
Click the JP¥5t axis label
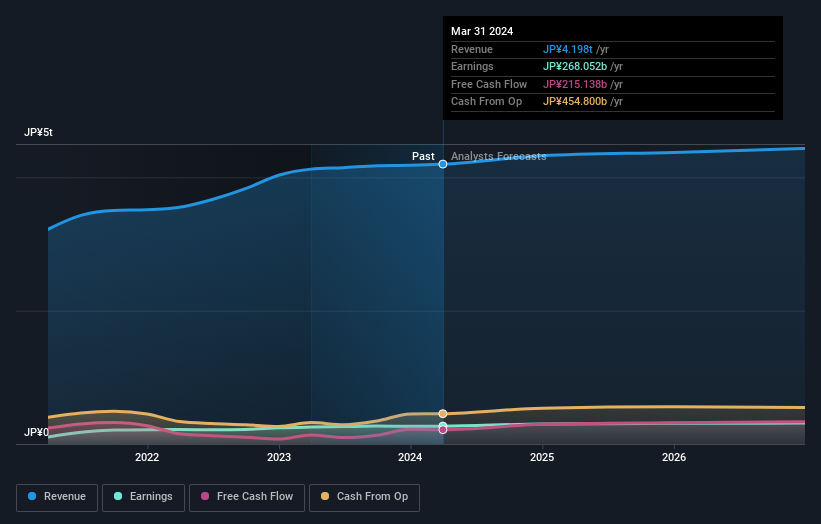(38, 132)
